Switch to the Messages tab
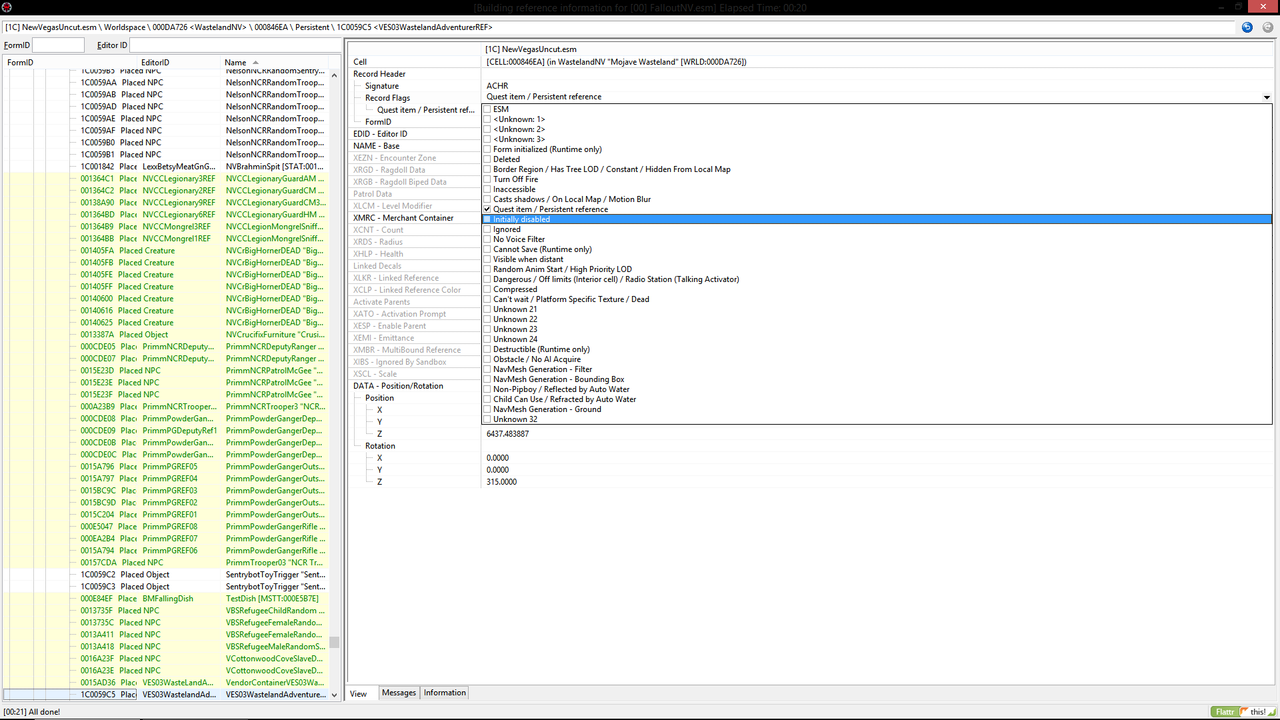The image size is (1280, 720). click(398, 692)
